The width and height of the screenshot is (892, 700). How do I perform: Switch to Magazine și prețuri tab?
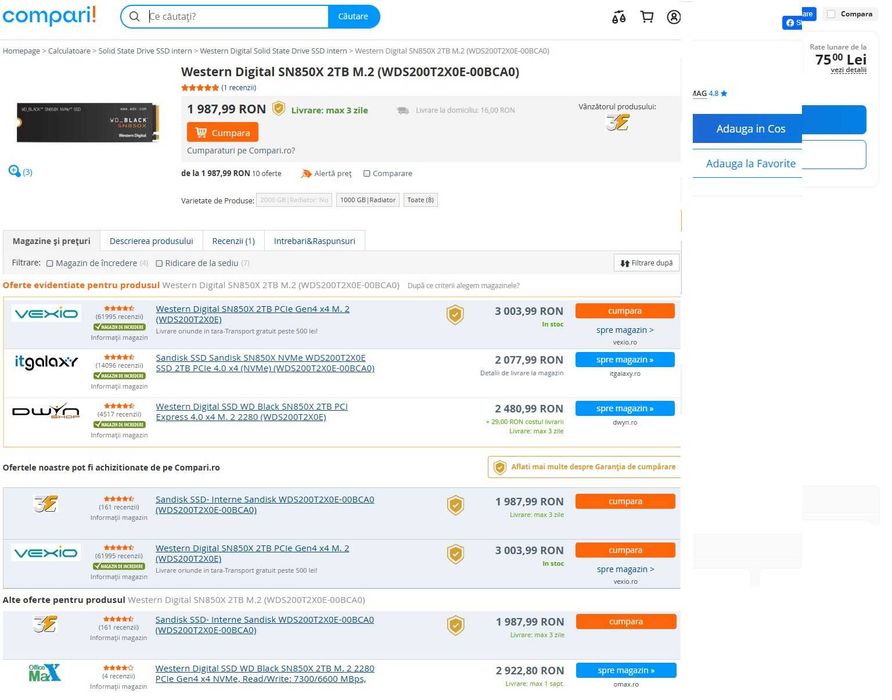tap(51, 241)
